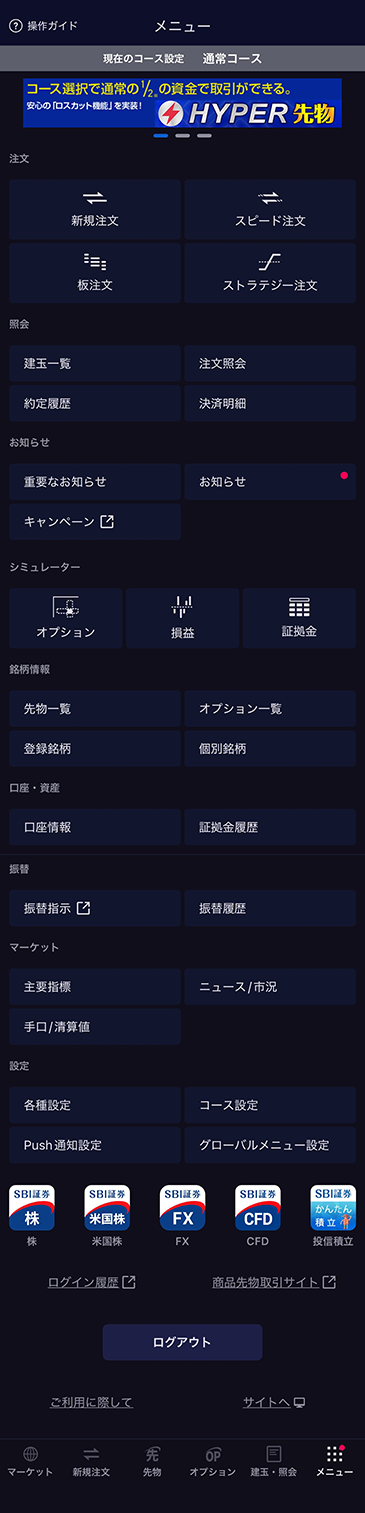Switch to the マーケット bottom tab
This screenshot has width=365, height=1513.
click(31, 1461)
